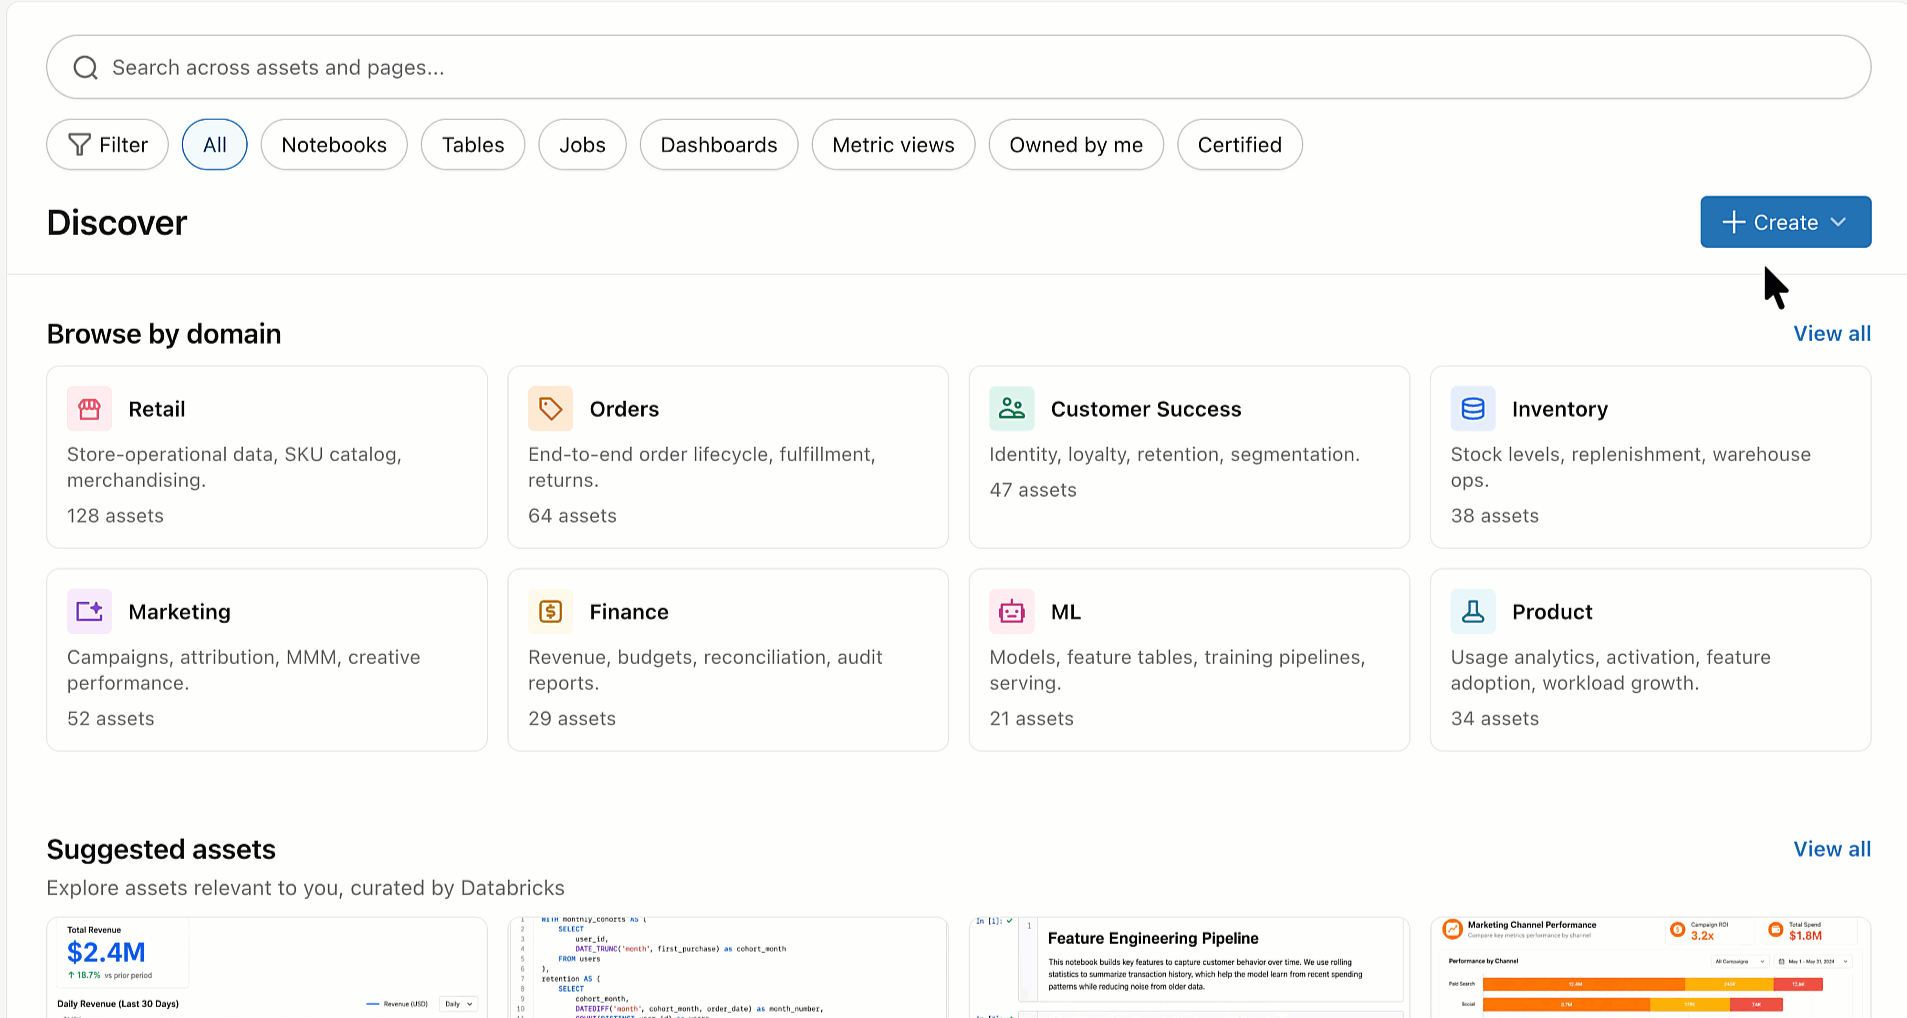Click the 34 assets count
This screenshot has height=1018, width=1907.
pyautogui.click(x=1495, y=719)
